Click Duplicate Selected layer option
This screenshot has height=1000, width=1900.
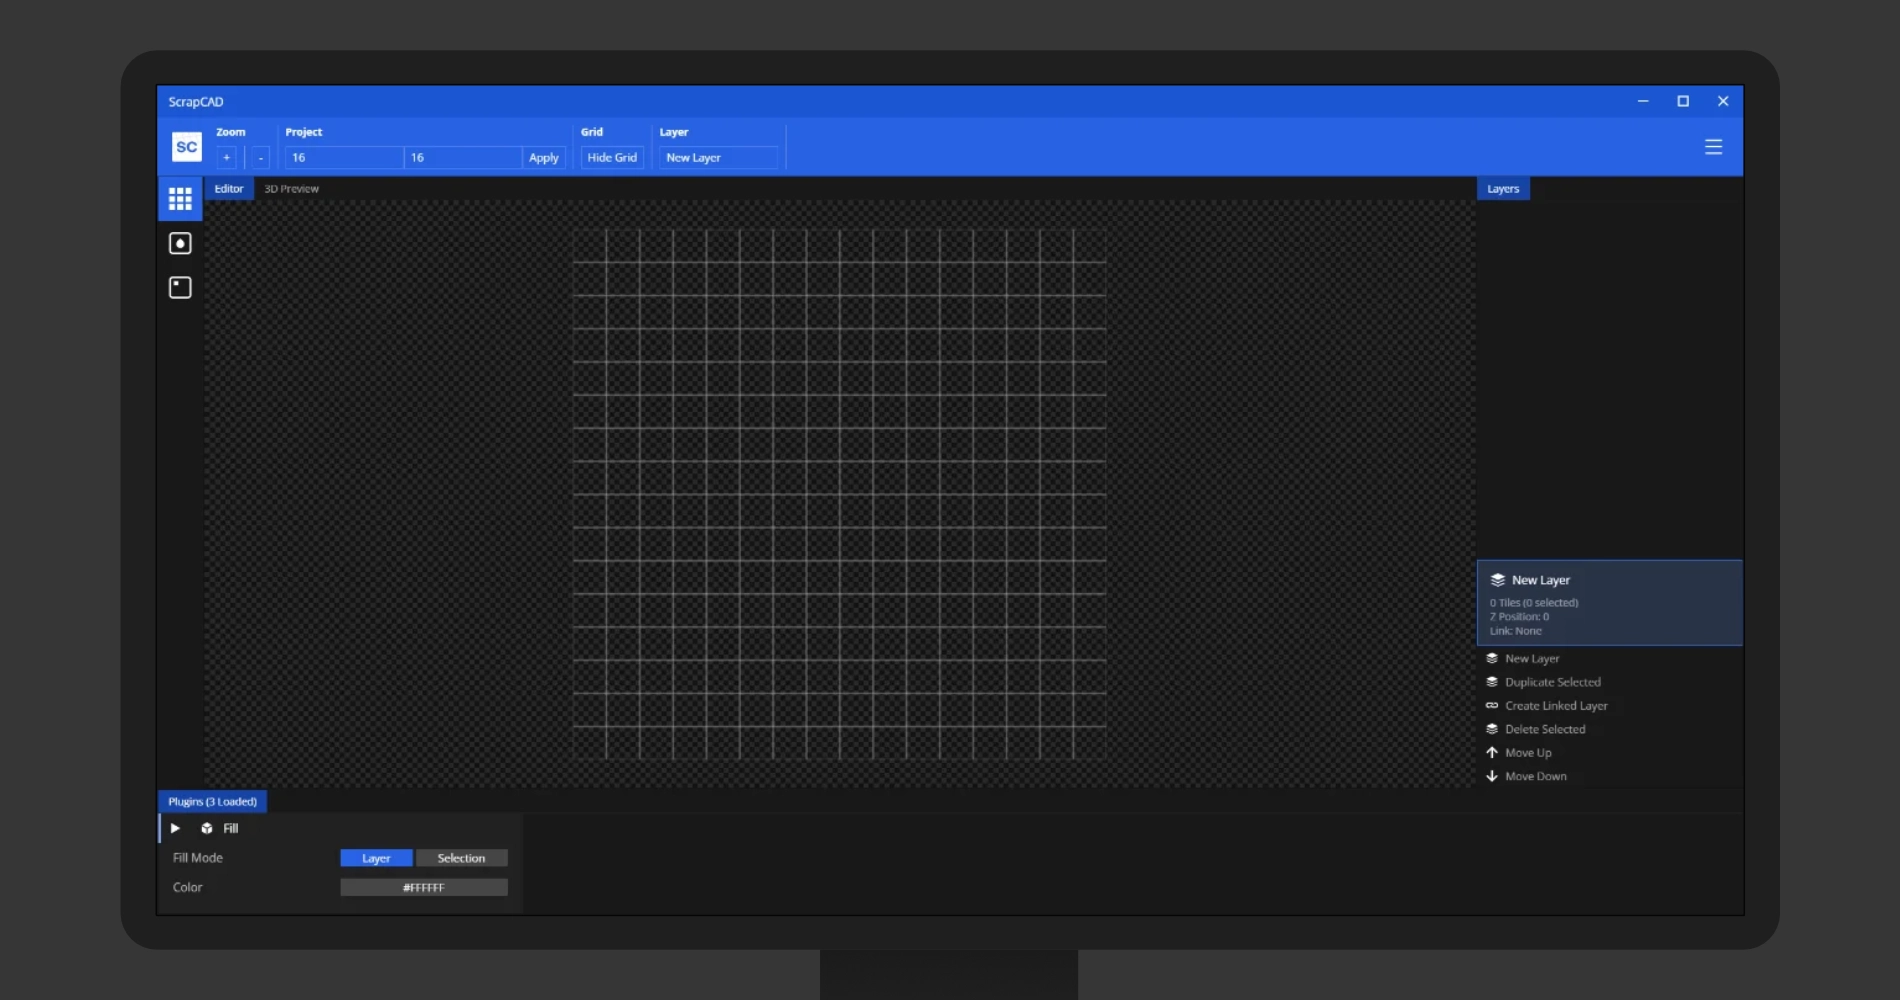[1552, 682]
